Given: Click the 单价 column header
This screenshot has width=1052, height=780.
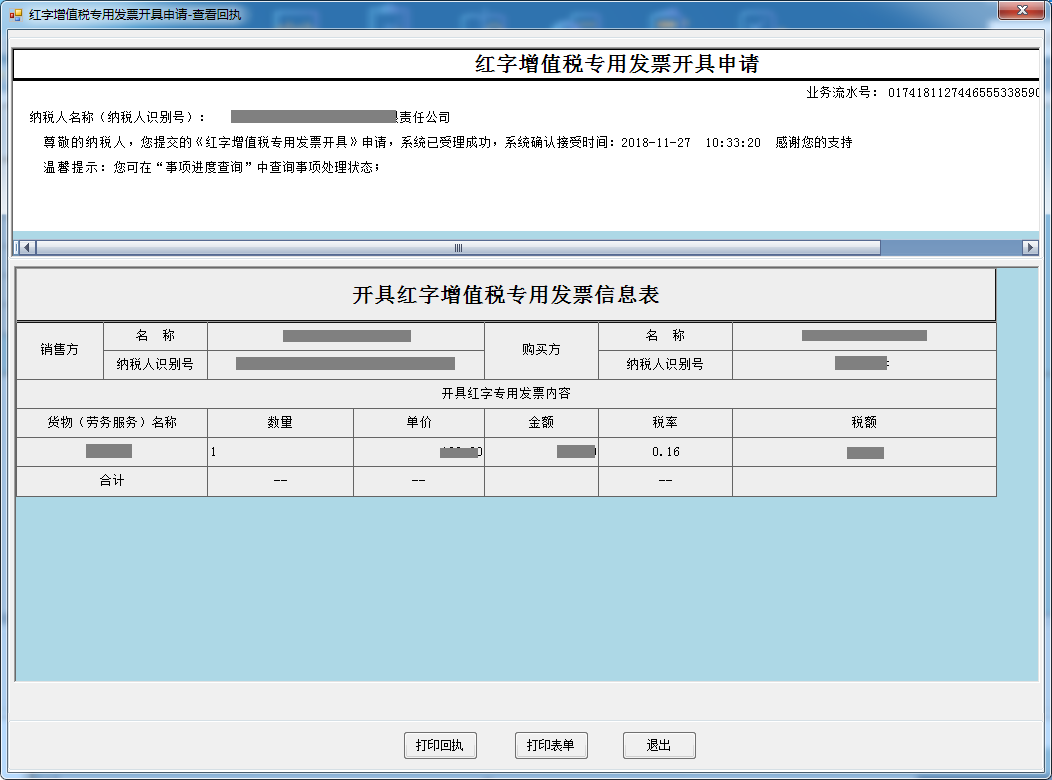Looking at the screenshot, I should pos(418,423).
